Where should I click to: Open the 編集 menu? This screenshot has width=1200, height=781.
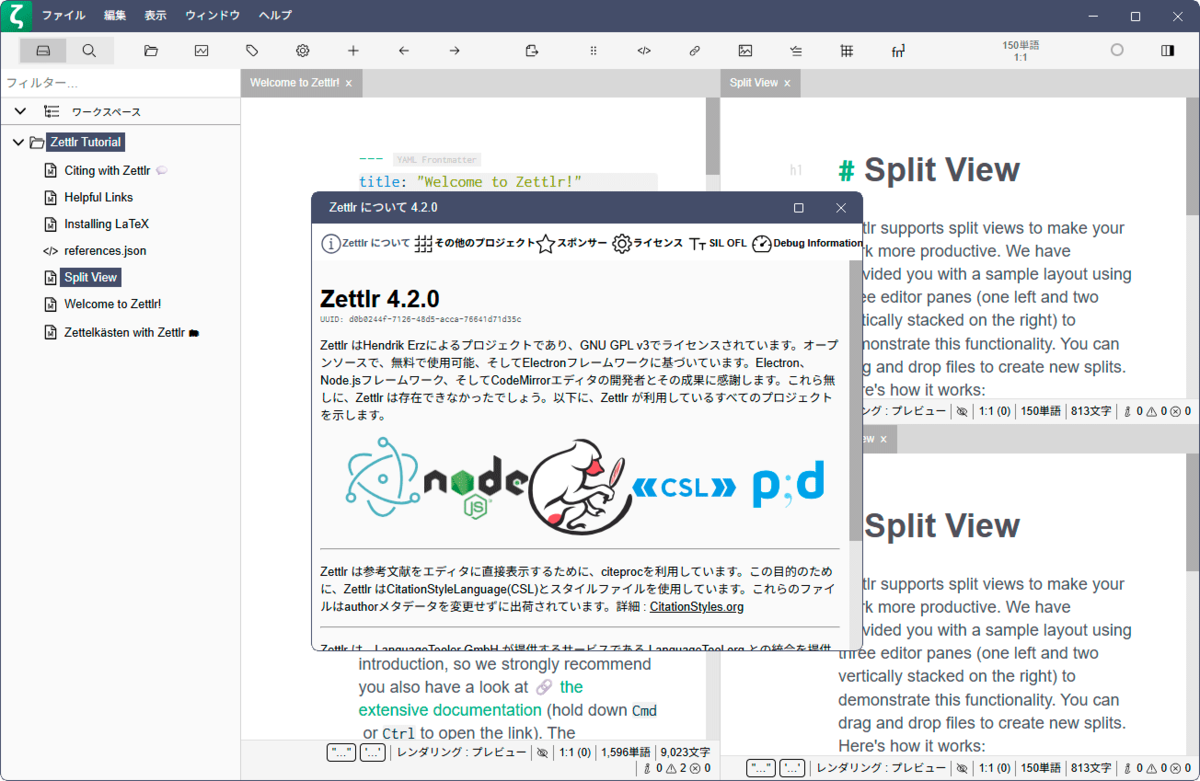pyautogui.click(x=115, y=16)
